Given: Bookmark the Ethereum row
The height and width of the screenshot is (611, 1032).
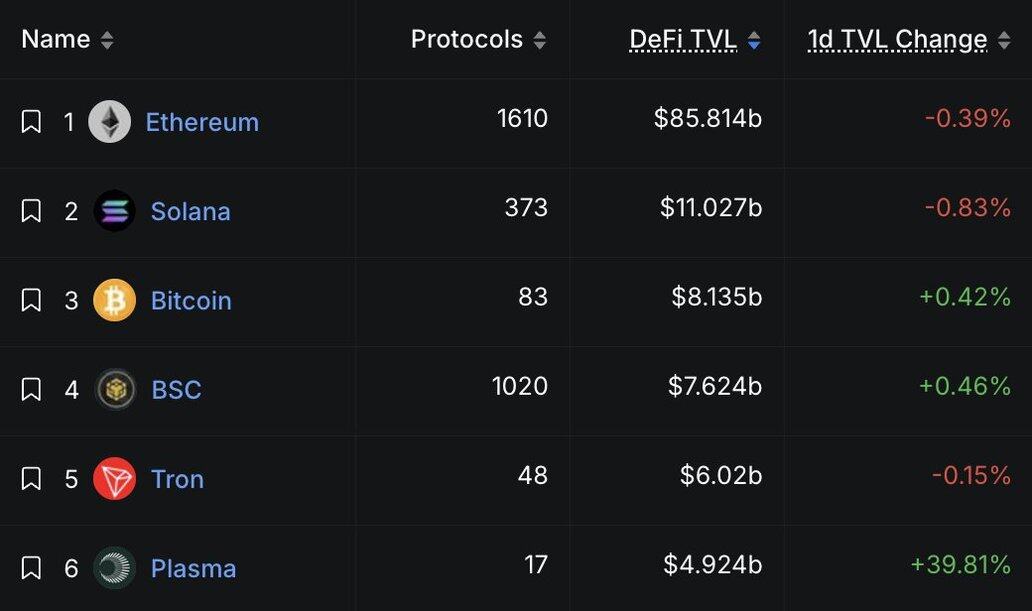Looking at the screenshot, I should (31, 122).
